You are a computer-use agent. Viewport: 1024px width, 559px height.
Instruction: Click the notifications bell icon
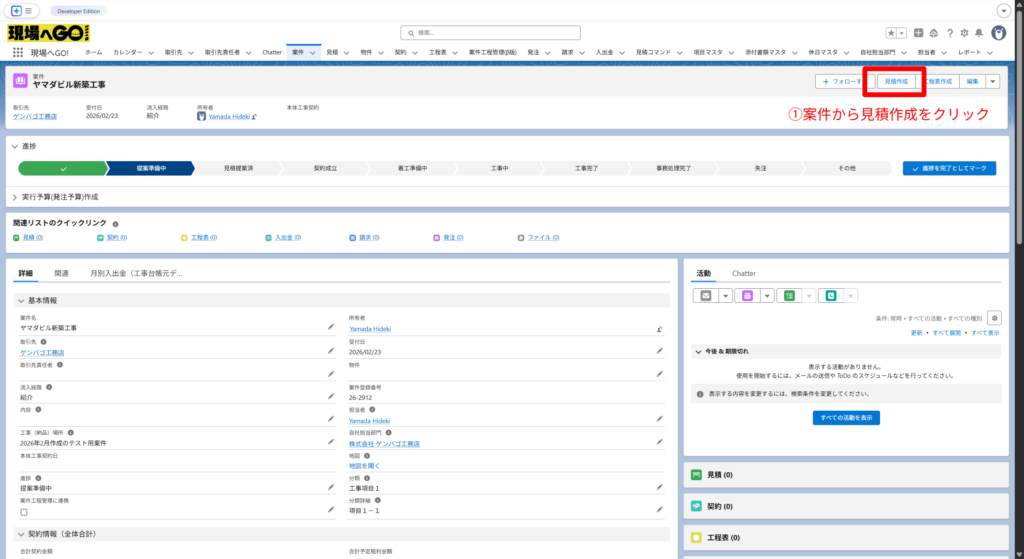click(978, 33)
